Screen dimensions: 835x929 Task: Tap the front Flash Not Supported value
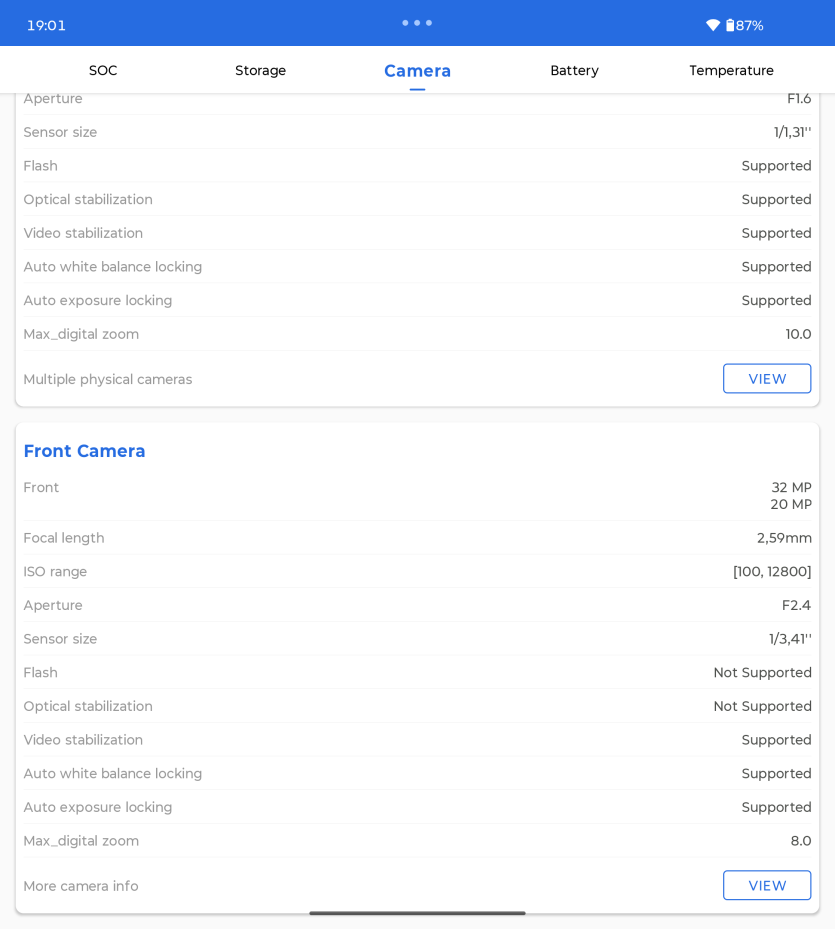[x=762, y=672]
